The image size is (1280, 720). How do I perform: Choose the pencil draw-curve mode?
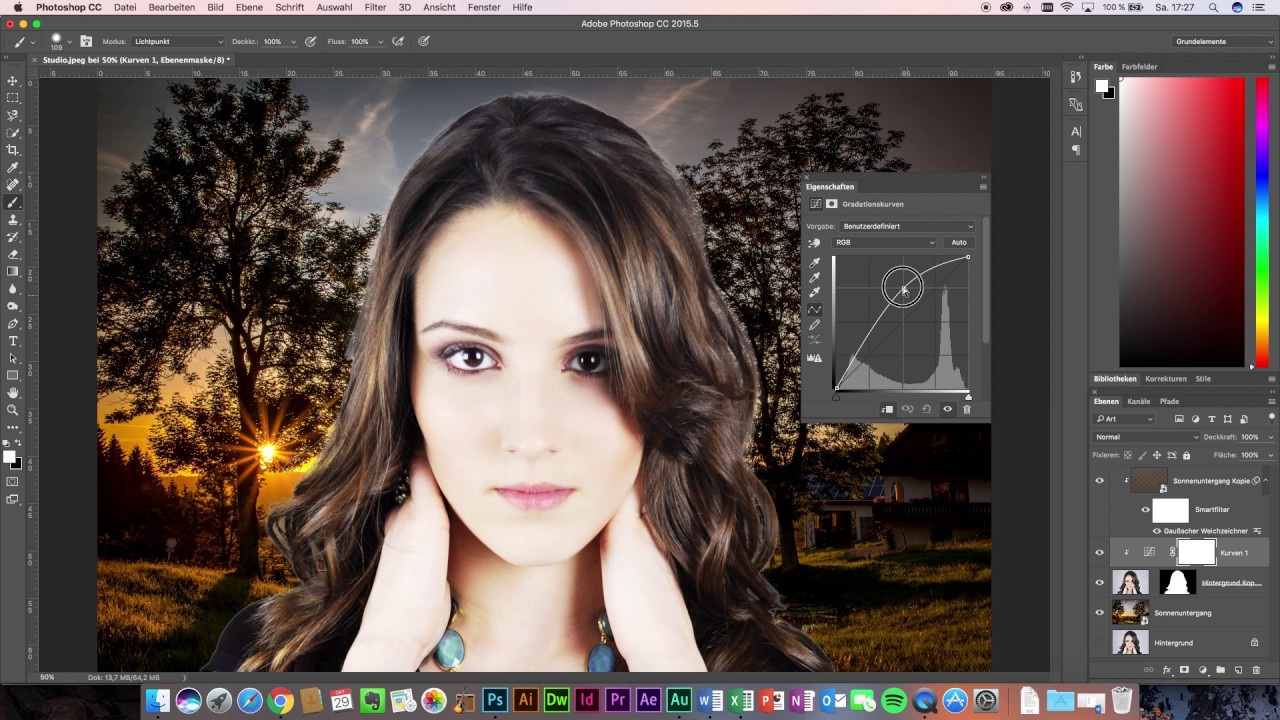pos(814,325)
